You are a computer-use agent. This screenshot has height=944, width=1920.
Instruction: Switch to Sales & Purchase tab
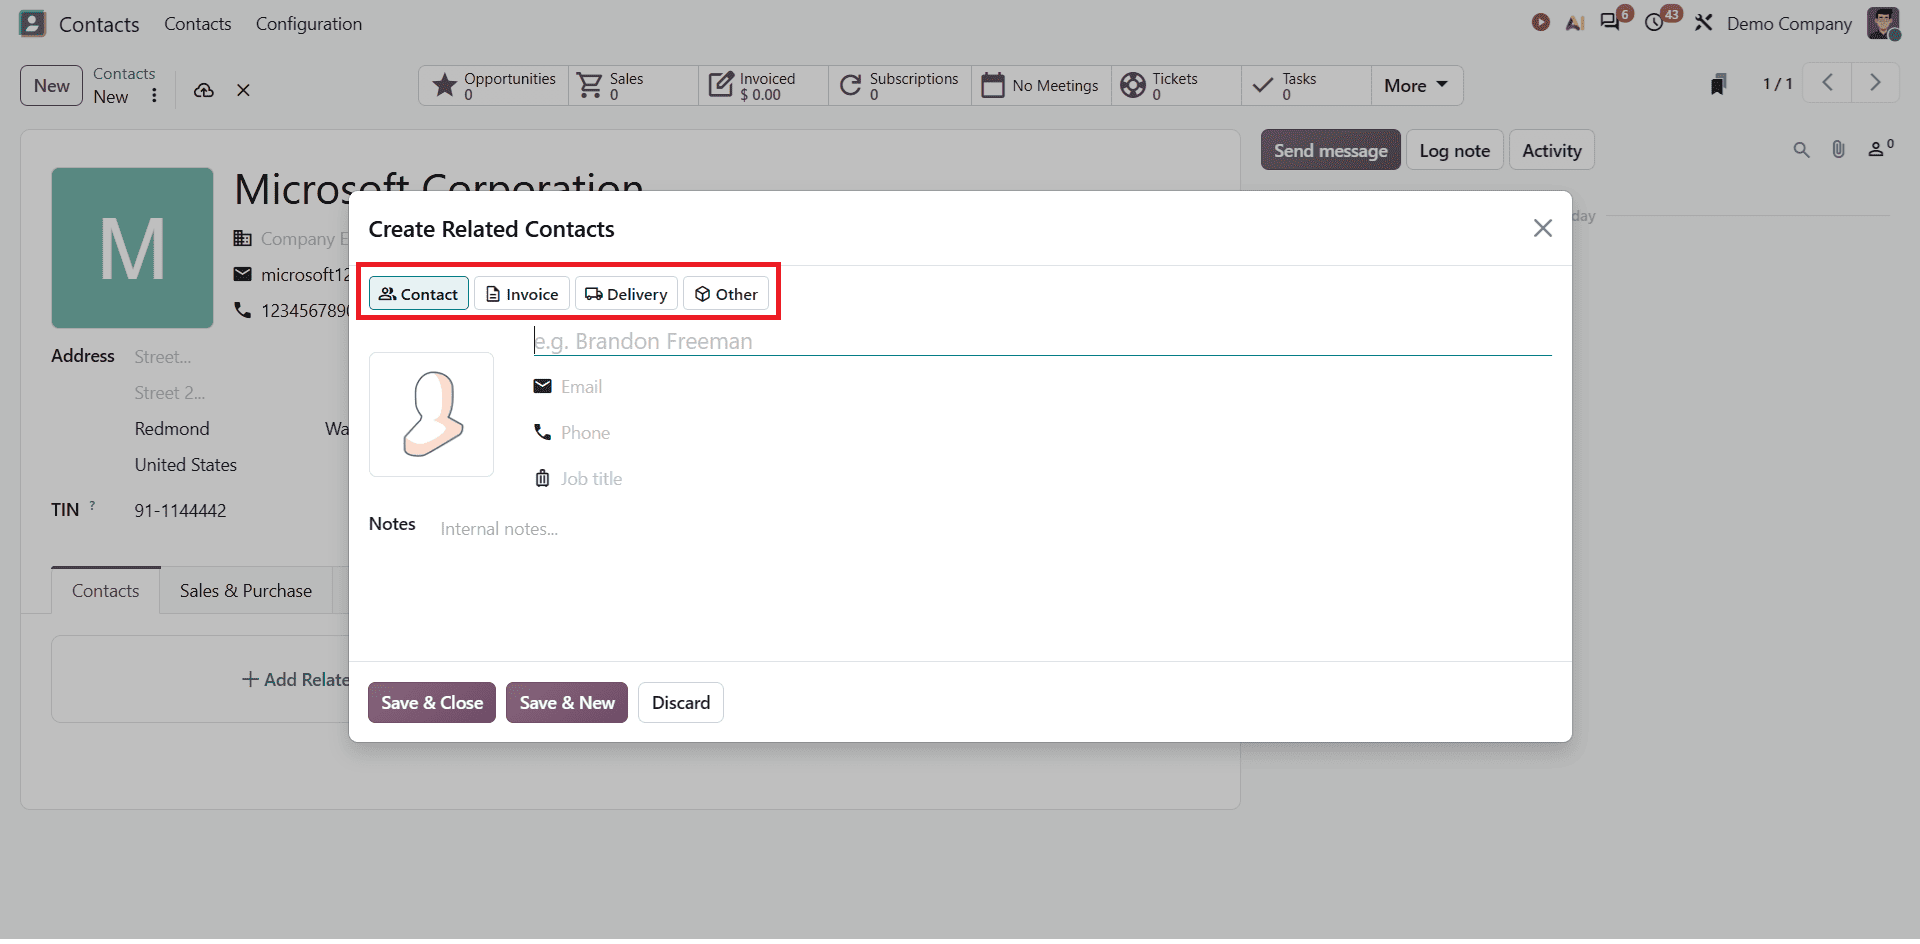click(x=246, y=591)
